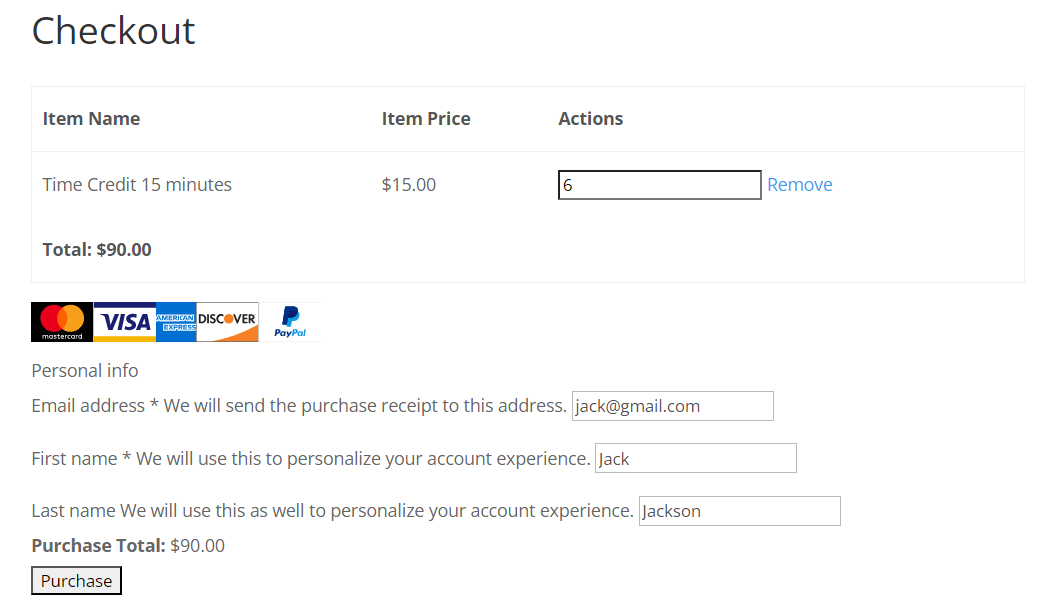Click the PayPal logo
This screenshot has width=1050, height=610.
tap(290, 322)
